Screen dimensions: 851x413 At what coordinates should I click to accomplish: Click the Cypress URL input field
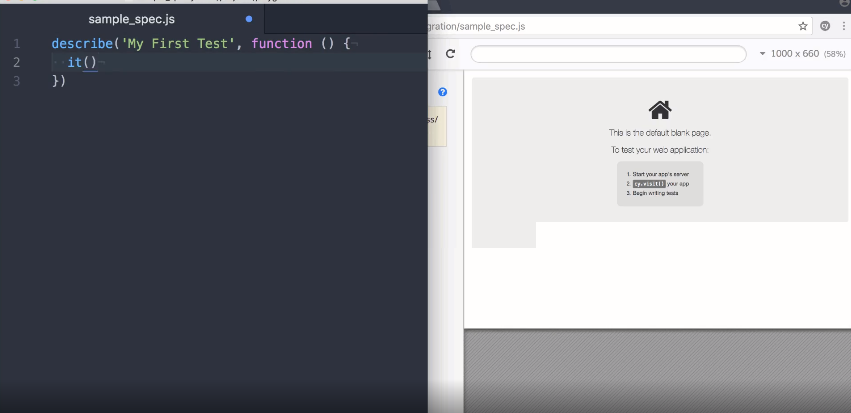608,54
